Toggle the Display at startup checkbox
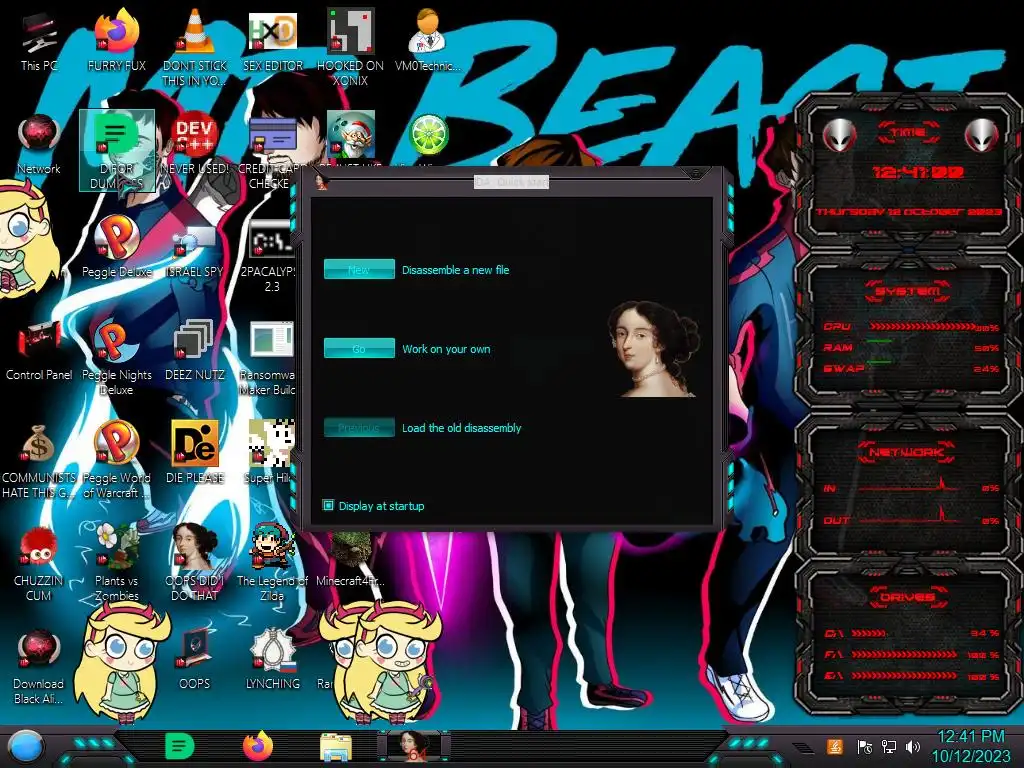Viewport: 1024px width, 768px height. (x=328, y=505)
